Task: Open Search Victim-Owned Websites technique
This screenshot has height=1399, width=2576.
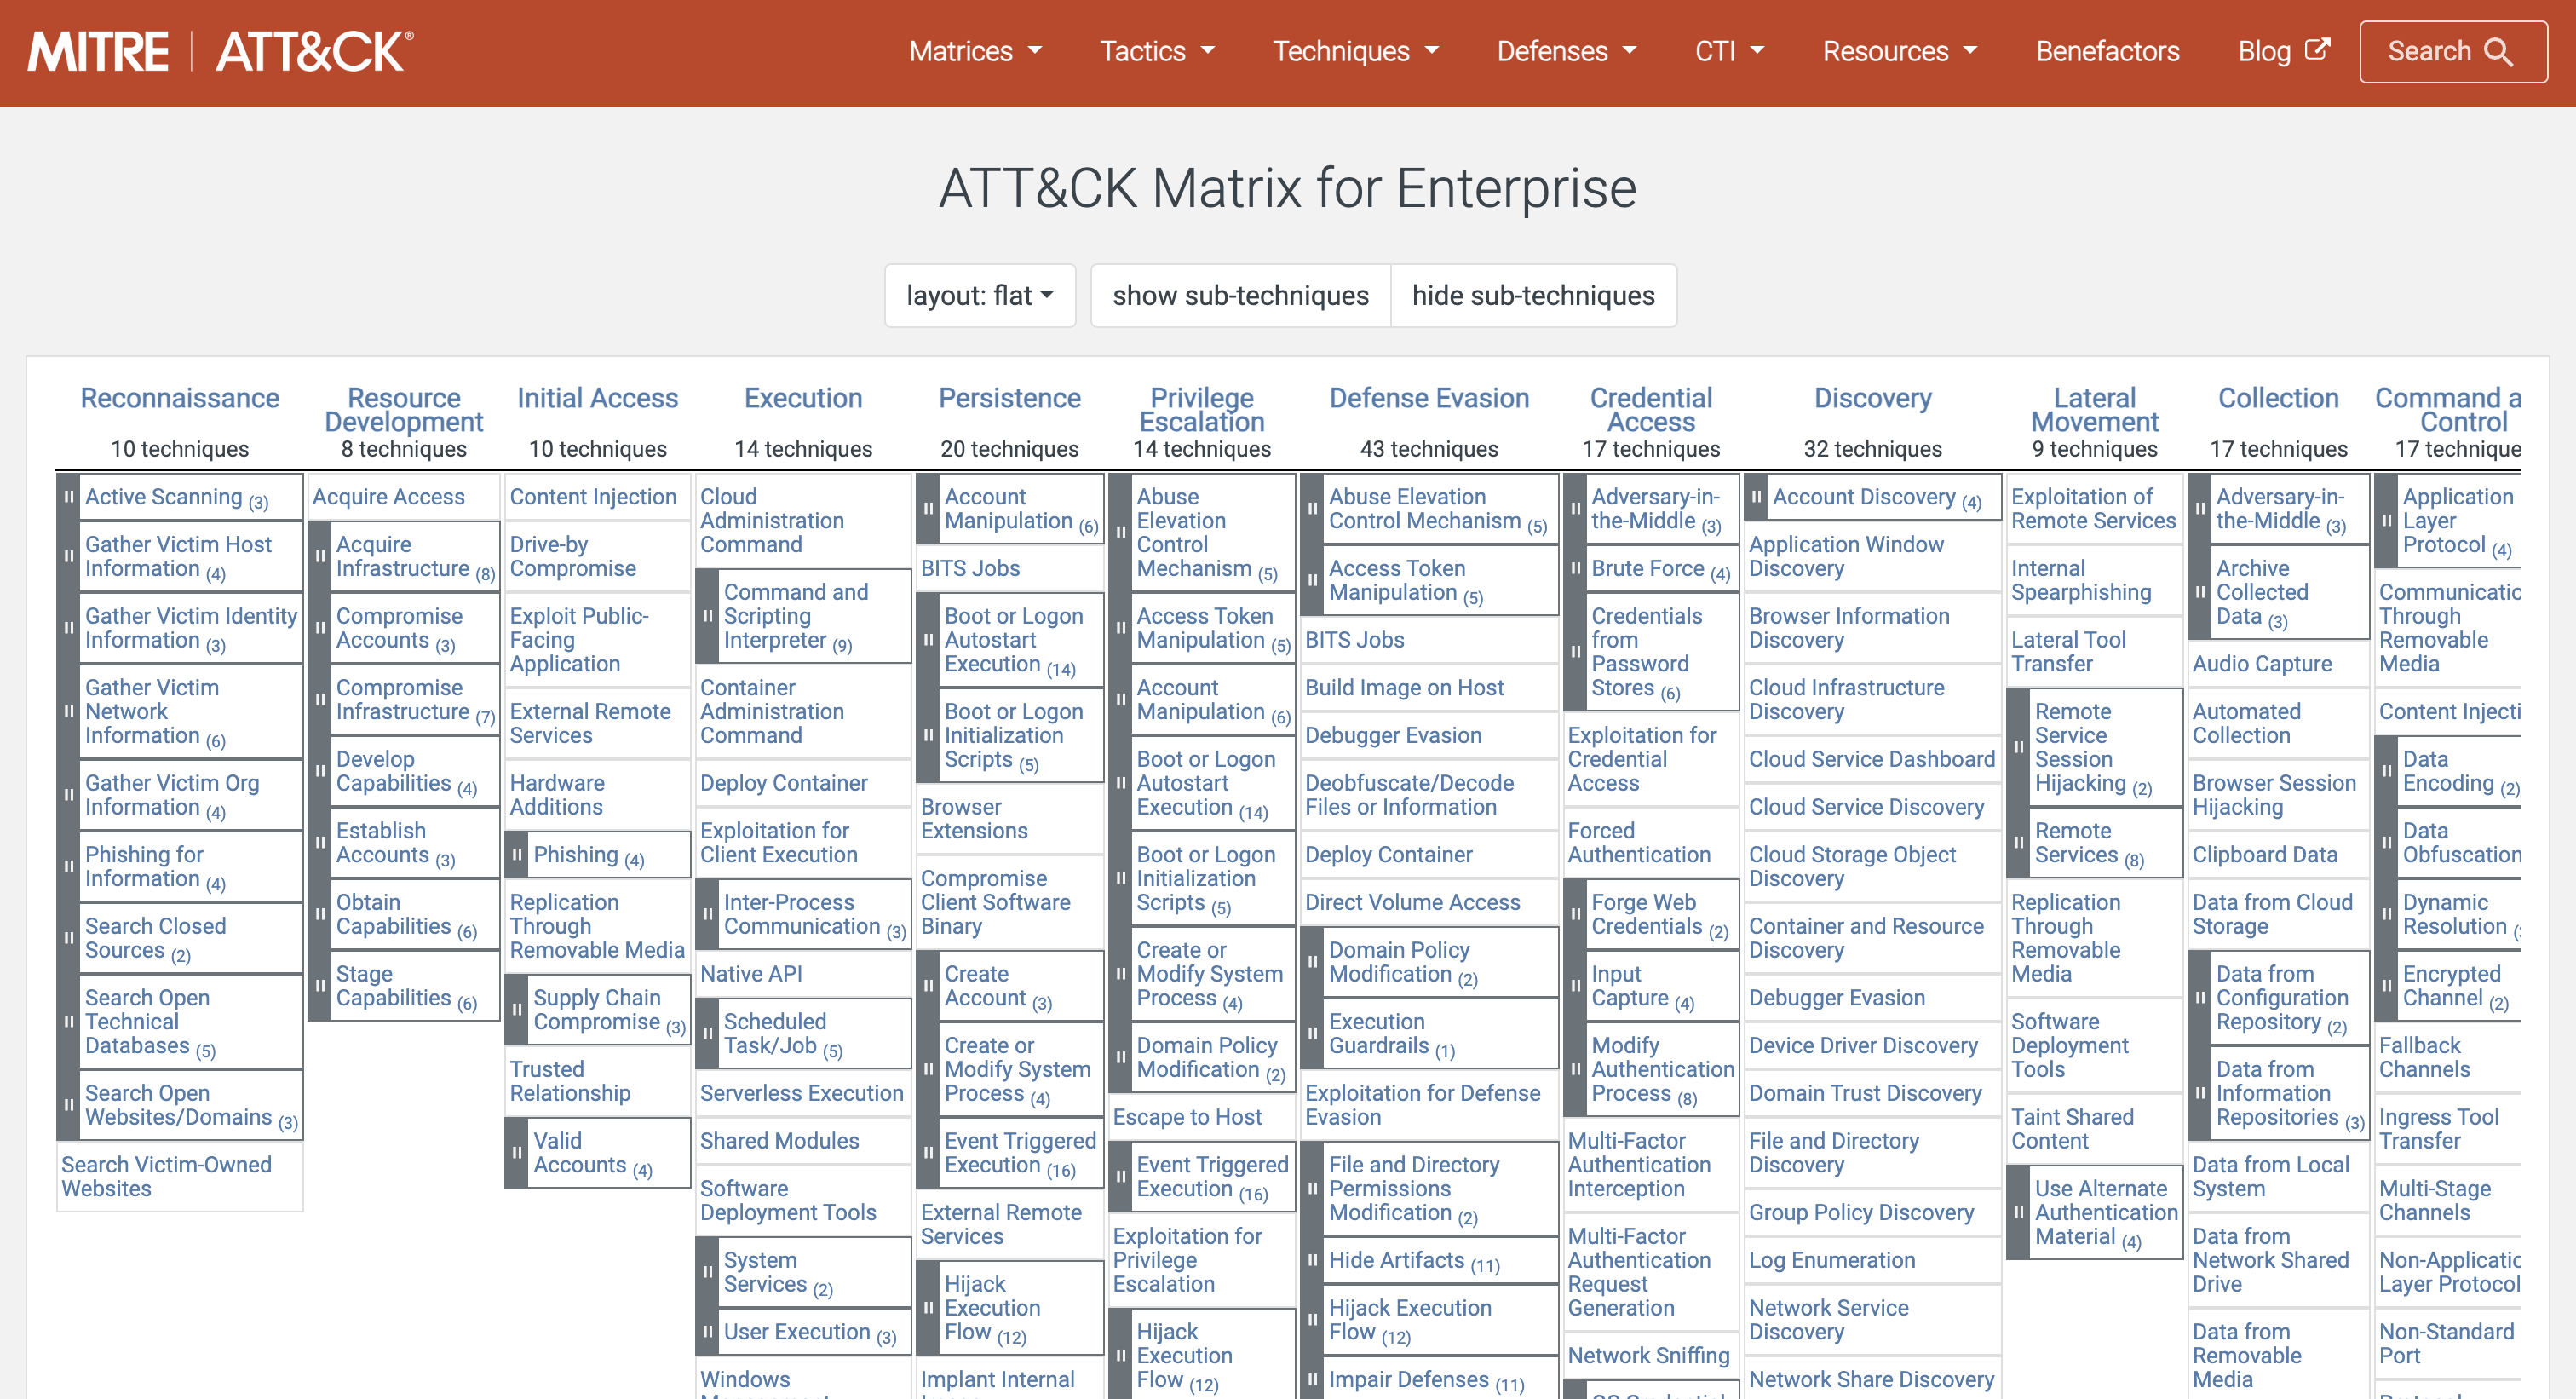Action: pos(166,1177)
